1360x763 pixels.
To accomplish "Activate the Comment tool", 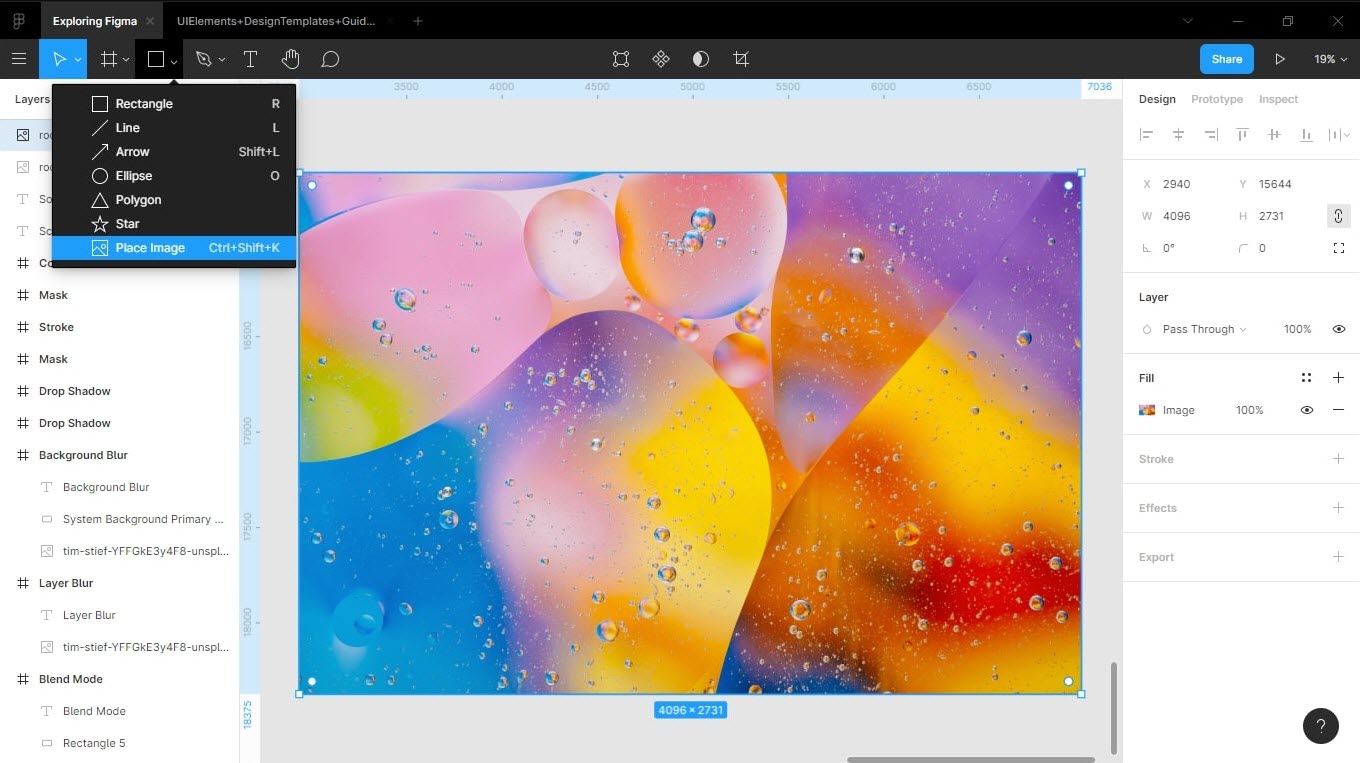I will 330,60.
